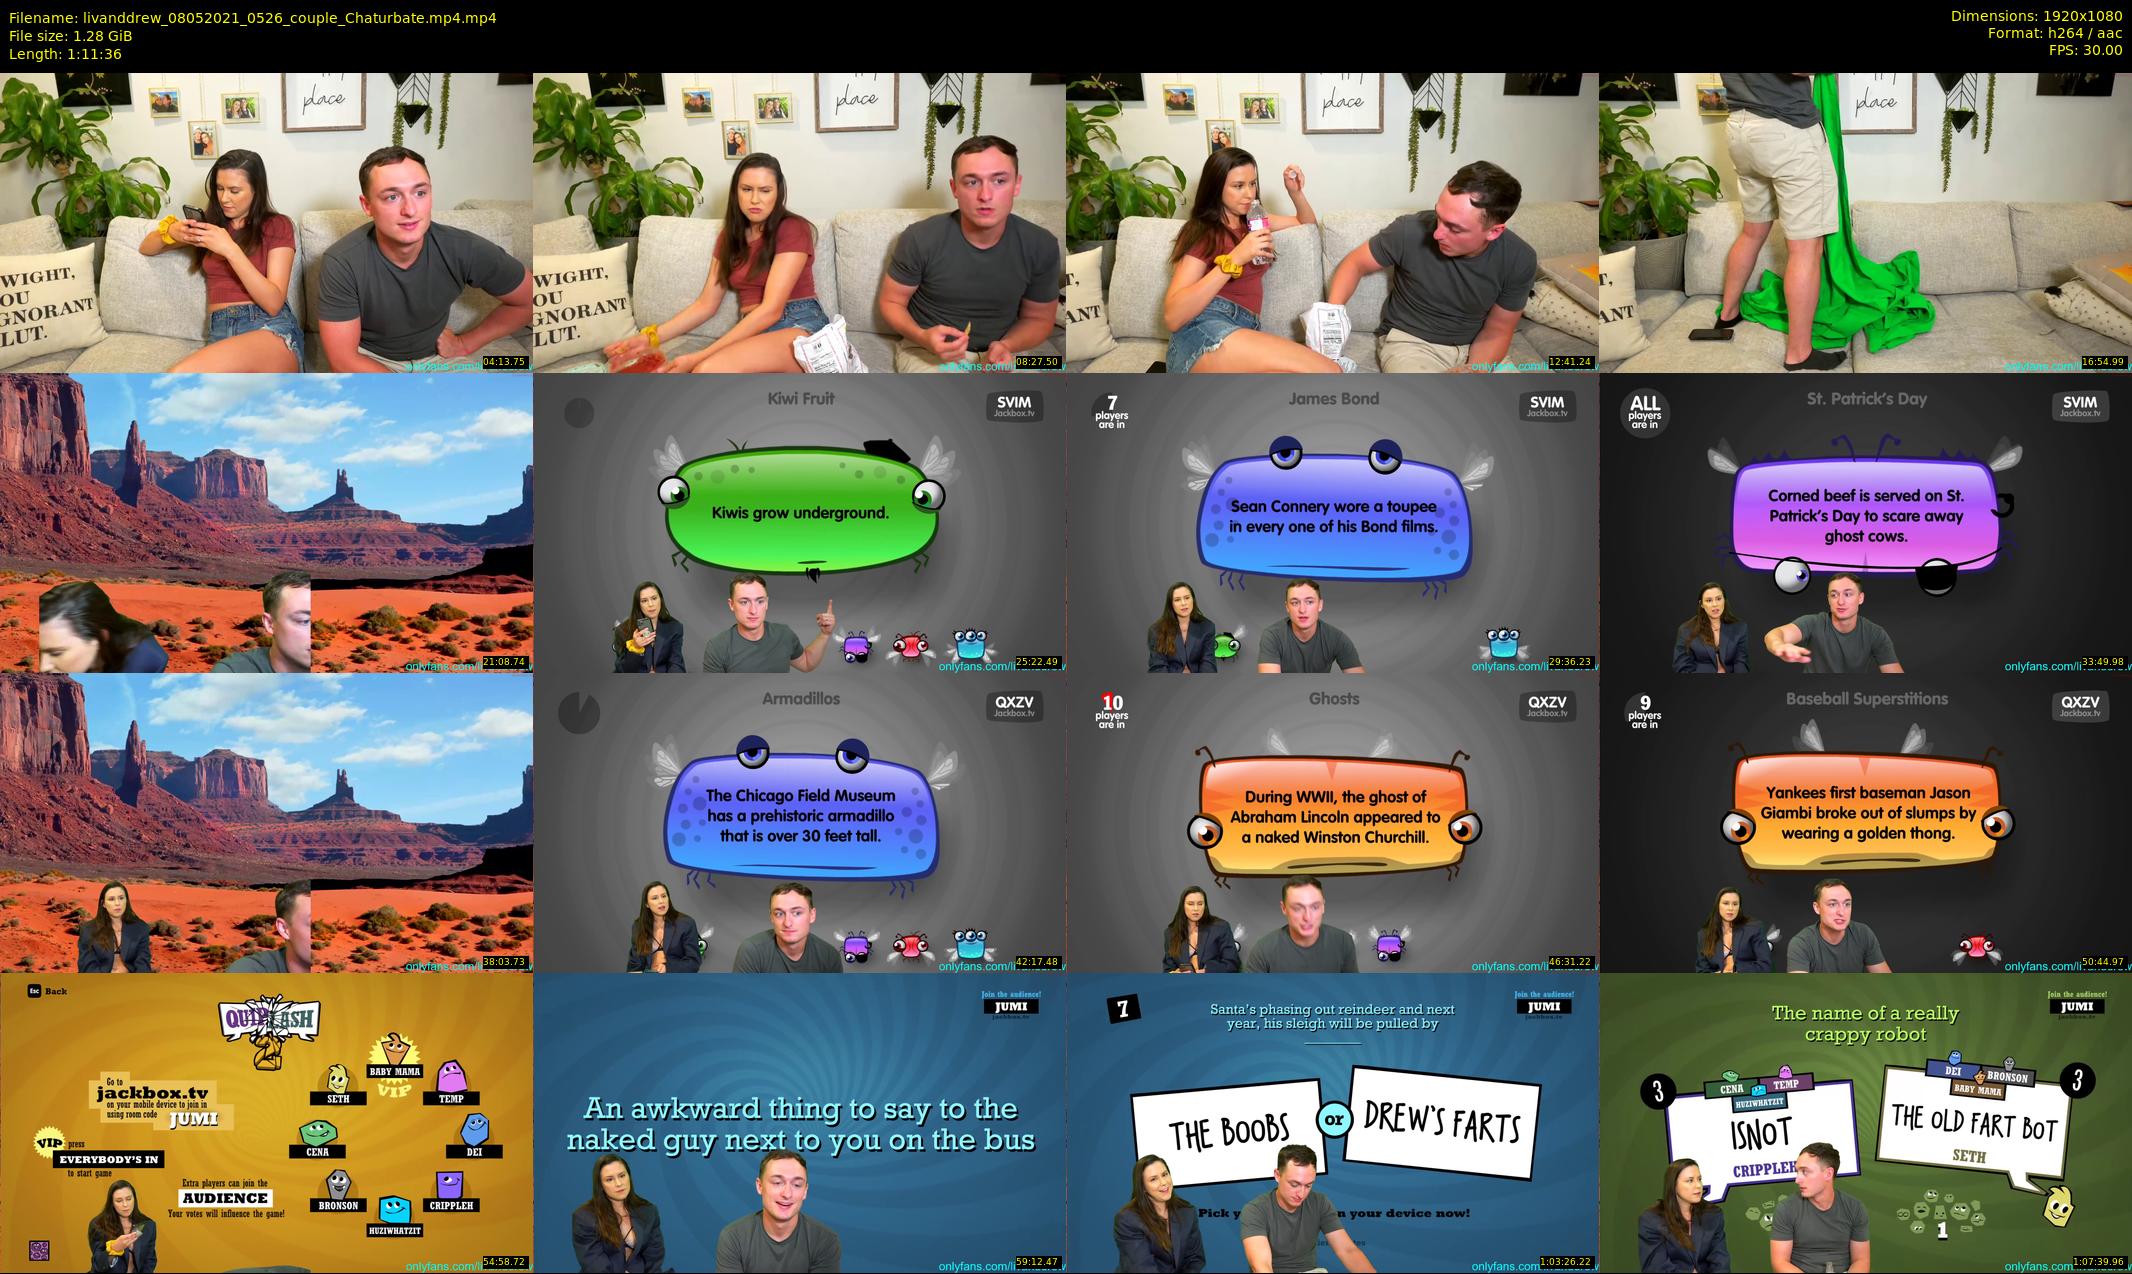Click the Filename line in the header
The image size is (2132, 1274).
click(x=253, y=17)
